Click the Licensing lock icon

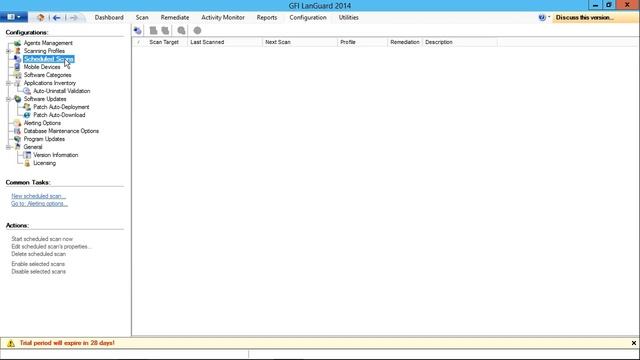[x=27, y=163]
